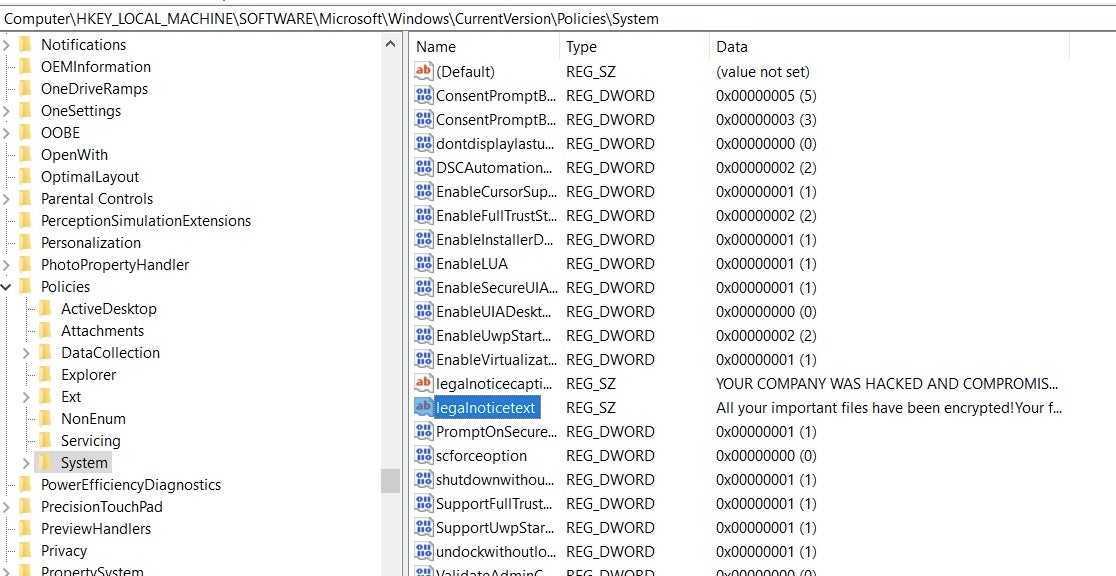Collapse the Policies tree node

click(x=7, y=287)
